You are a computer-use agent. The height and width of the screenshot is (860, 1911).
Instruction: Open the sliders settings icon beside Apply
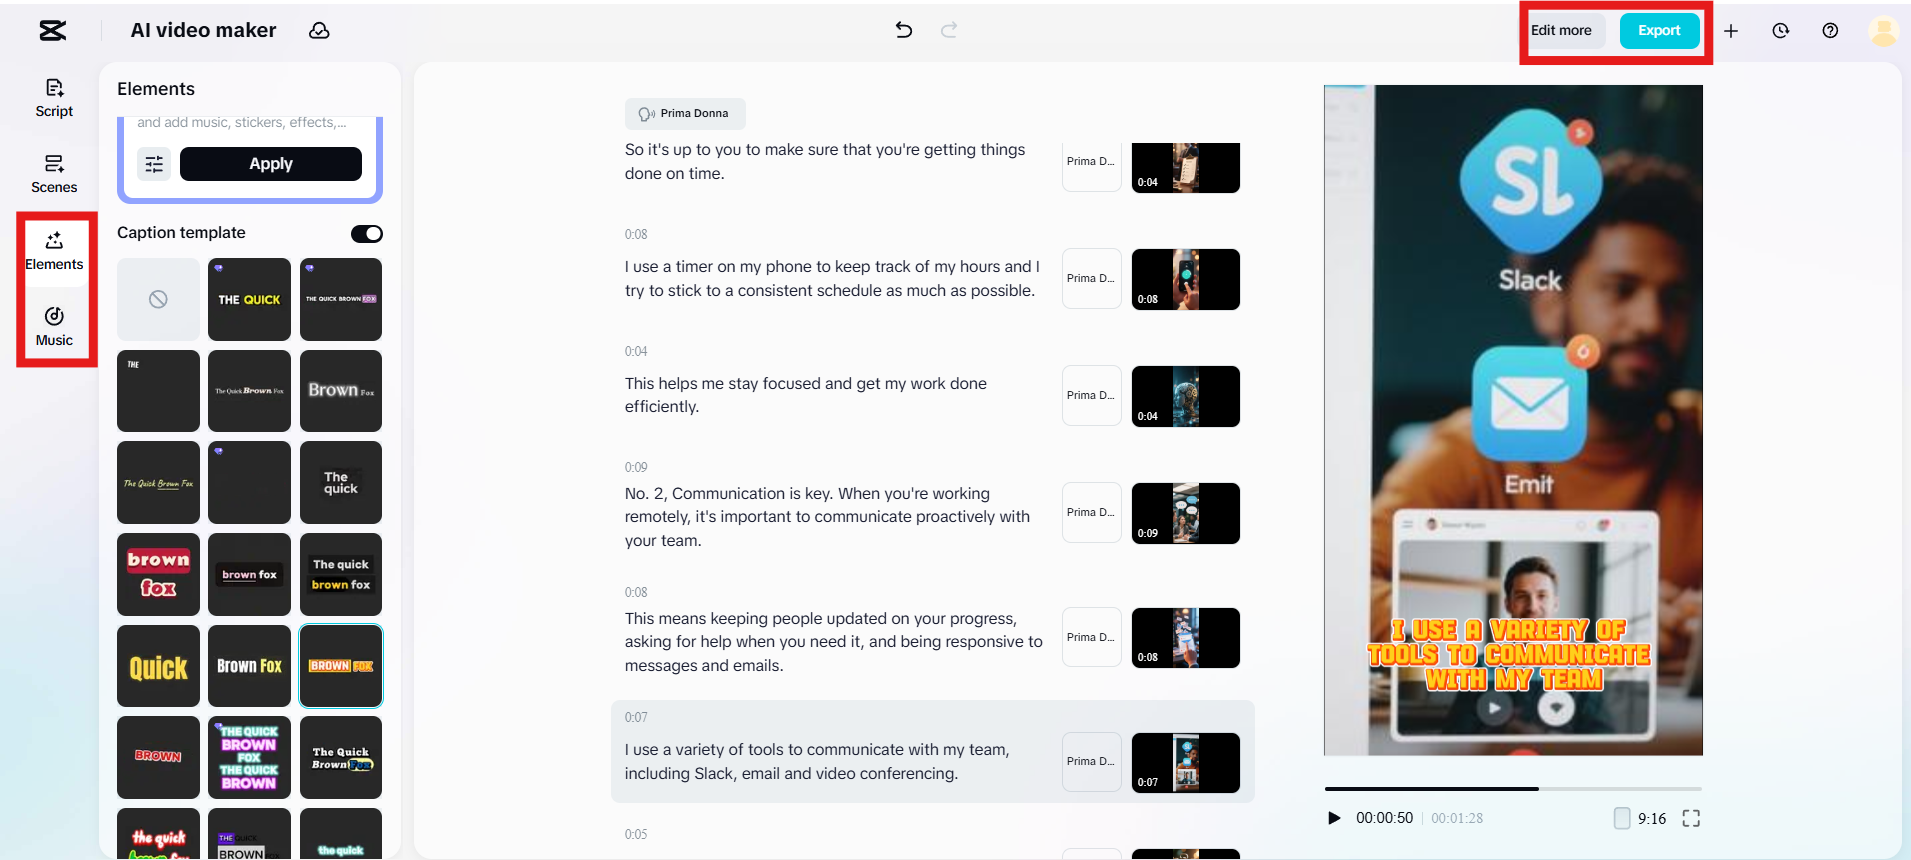[x=154, y=164]
